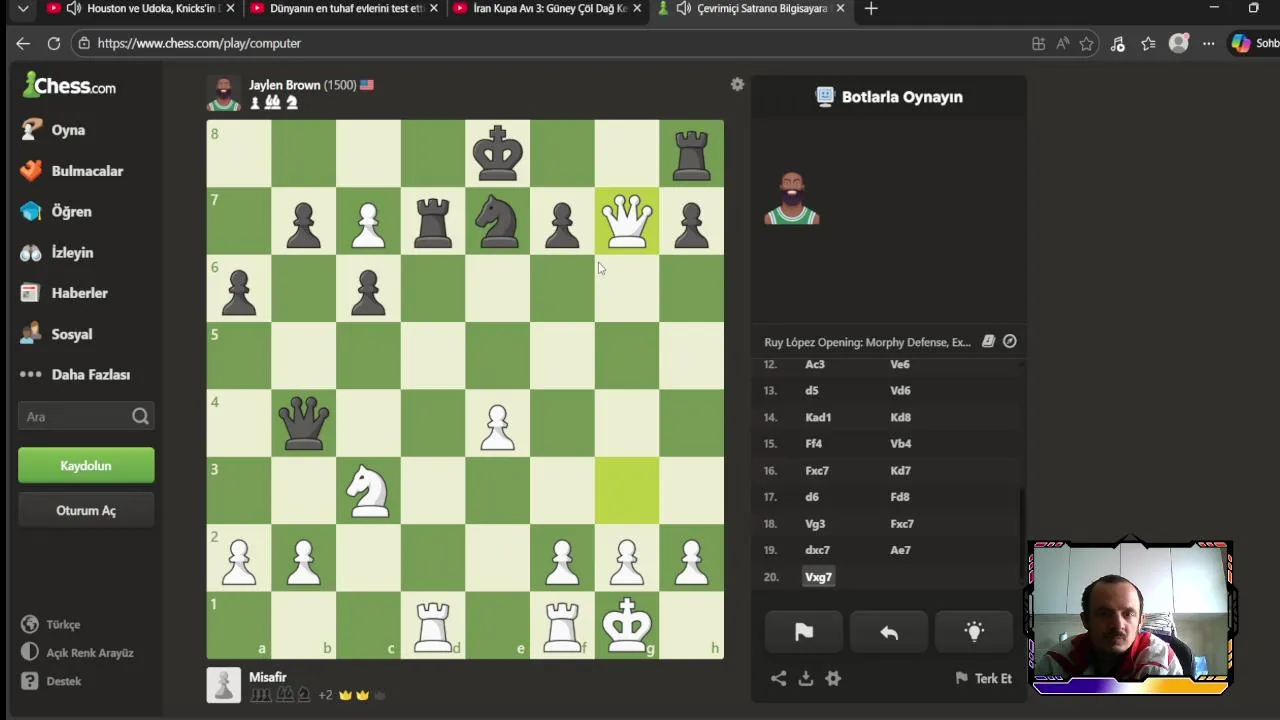Click the white queen on g7
The height and width of the screenshot is (720, 1280).
627,221
